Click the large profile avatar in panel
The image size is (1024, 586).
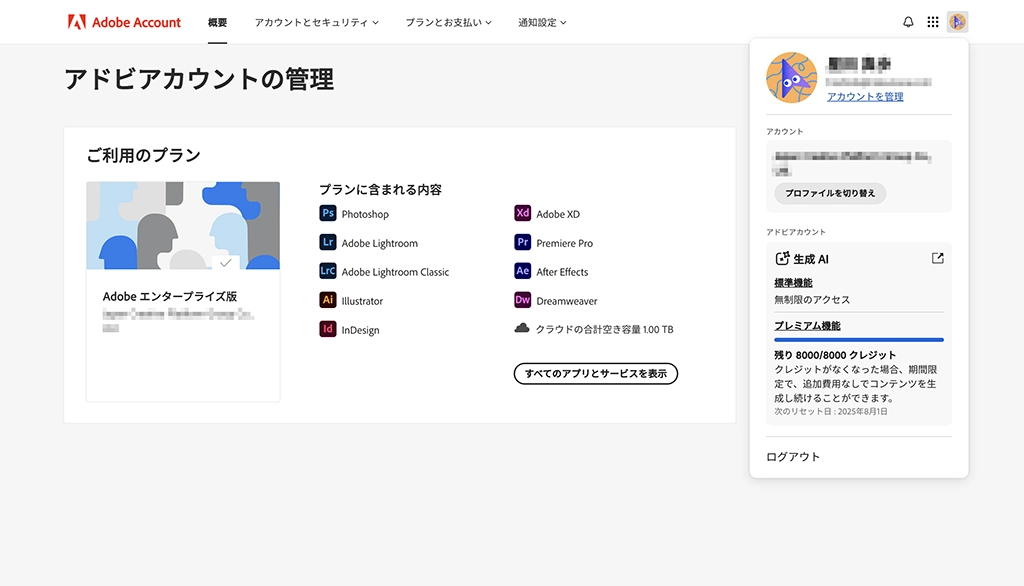(792, 78)
